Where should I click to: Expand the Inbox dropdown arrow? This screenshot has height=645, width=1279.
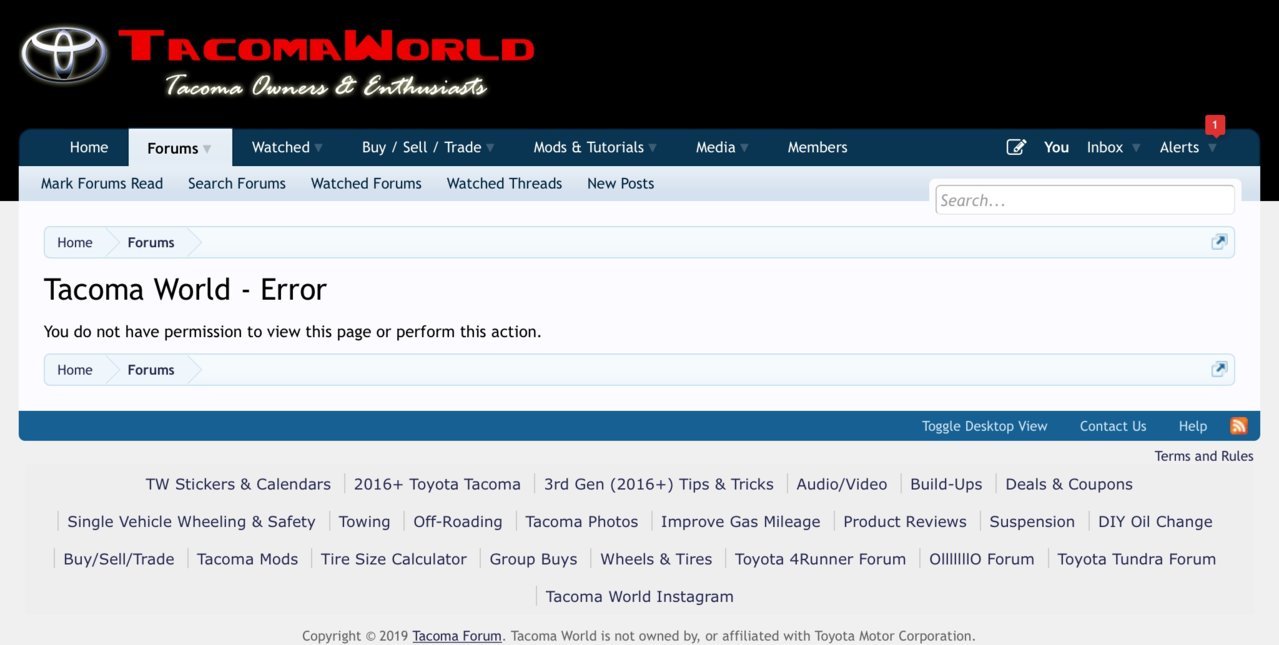1136,148
